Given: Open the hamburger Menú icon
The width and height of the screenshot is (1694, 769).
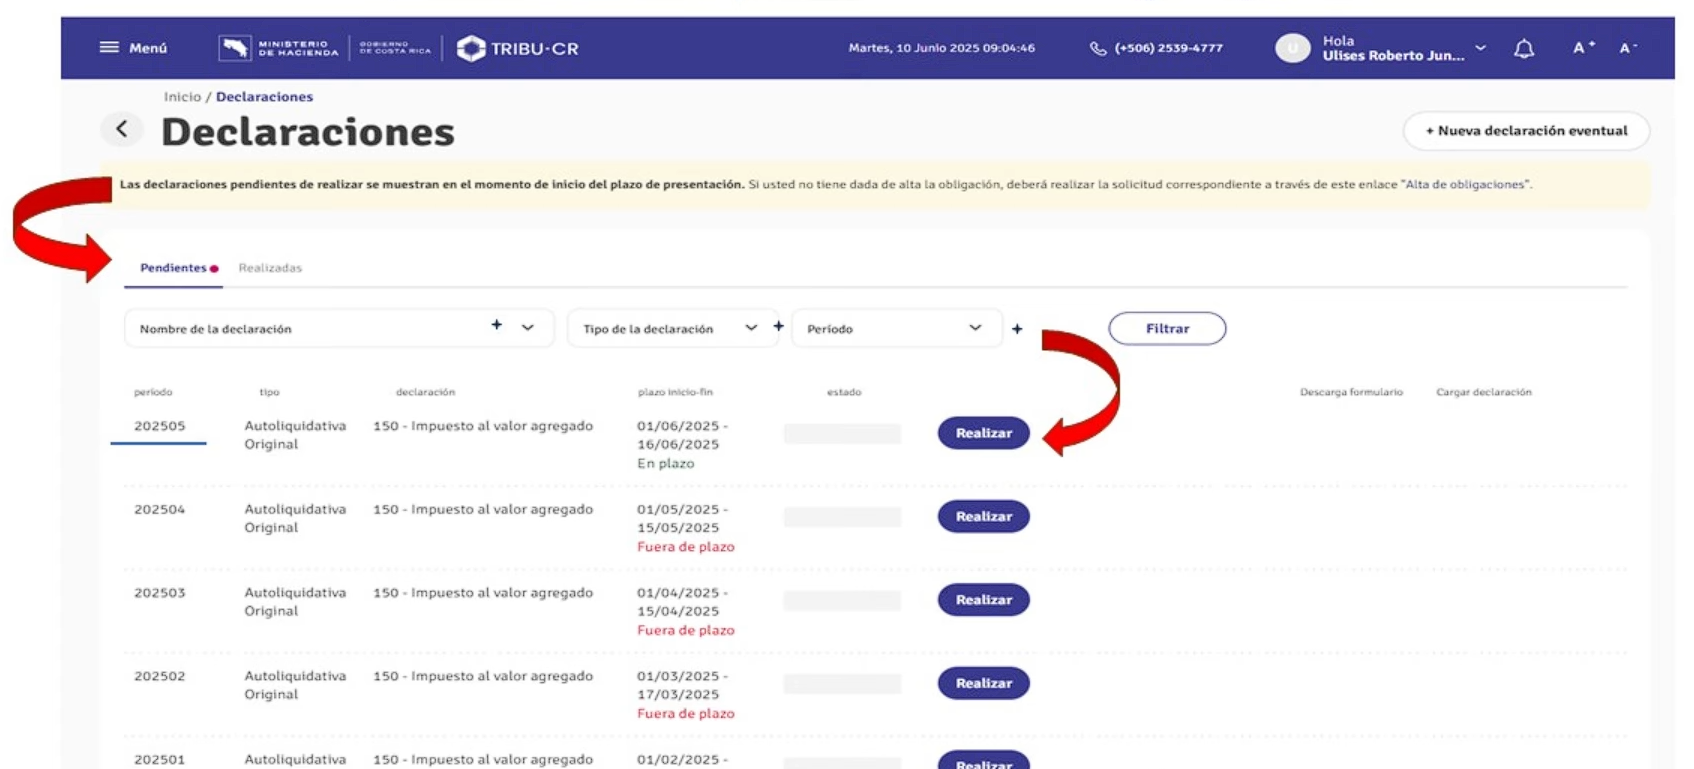Looking at the screenshot, I should [109, 47].
